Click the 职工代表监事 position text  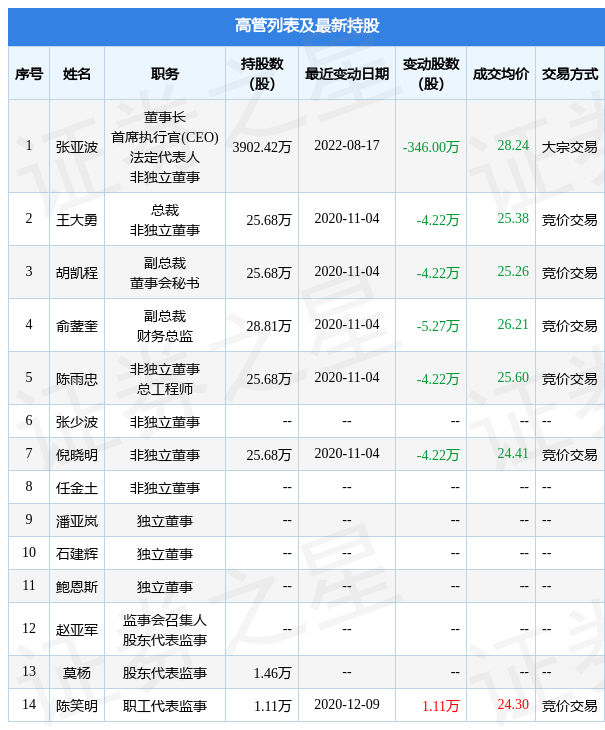[x=165, y=706]
